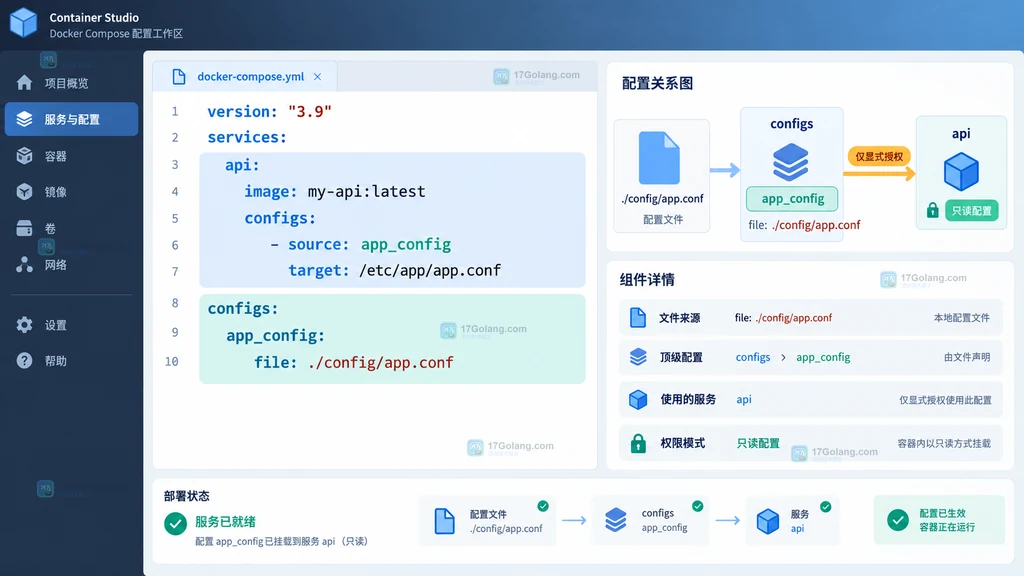This screenshot has height=576, width=1024.
Task: Click the 配置文件 icon in deployment pipeline
Action: coord(444,521)
